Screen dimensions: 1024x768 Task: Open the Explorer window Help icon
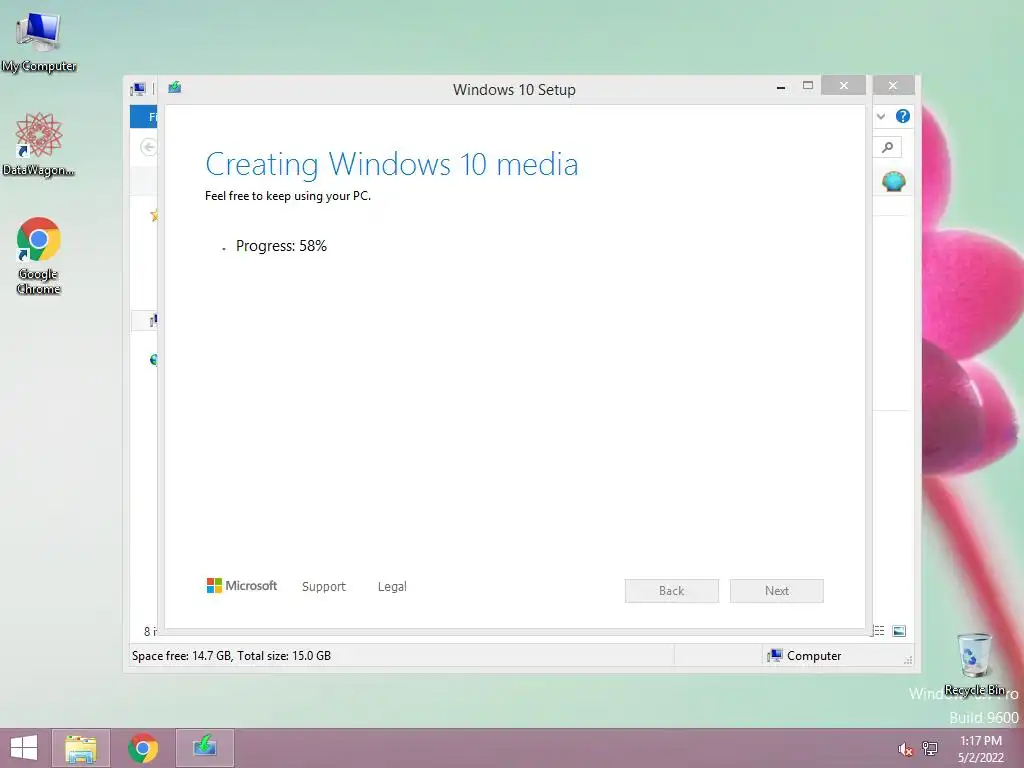point(903,116)
